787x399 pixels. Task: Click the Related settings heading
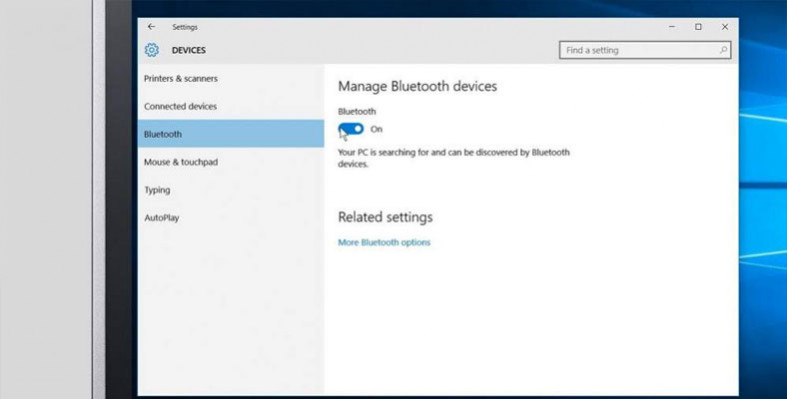coord(385,217)
